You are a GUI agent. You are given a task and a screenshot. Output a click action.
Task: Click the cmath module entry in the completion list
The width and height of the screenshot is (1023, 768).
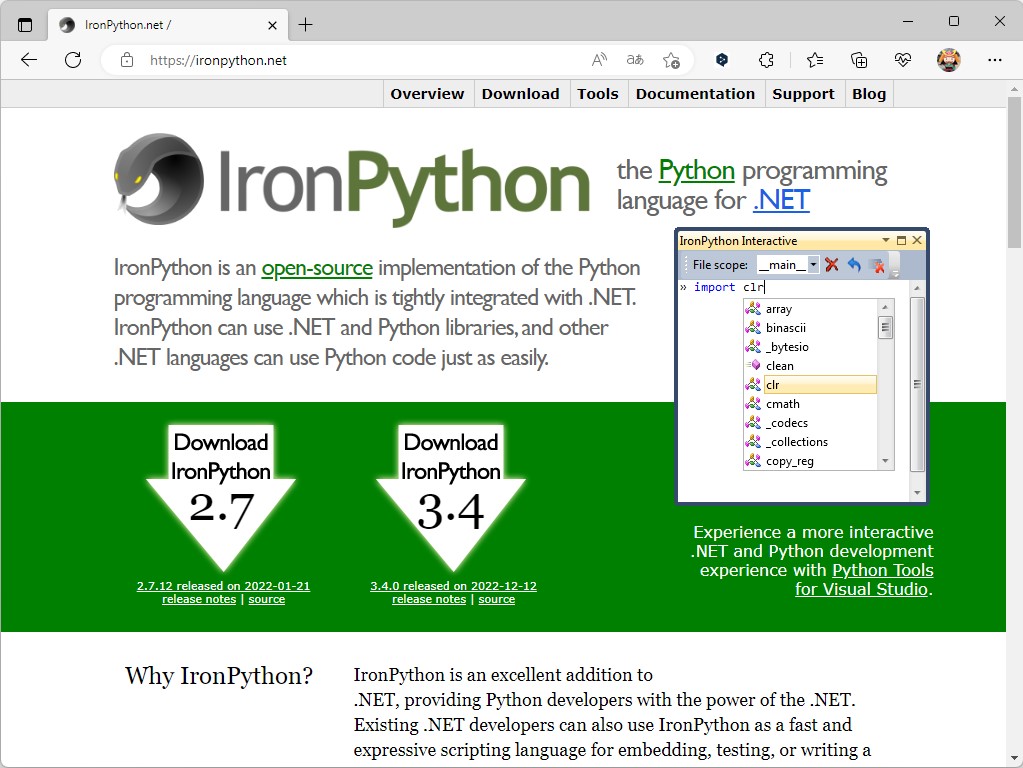click(x=783, y=403)
